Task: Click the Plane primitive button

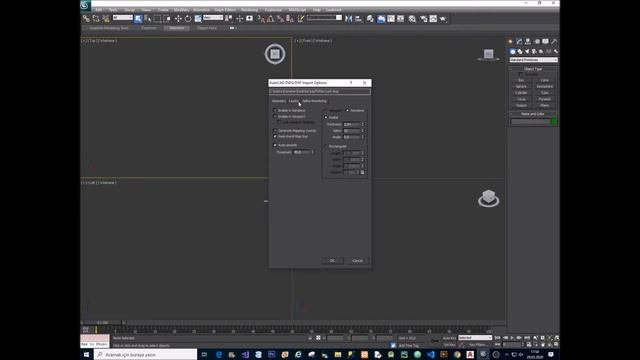Action: (x=544, y=105)
